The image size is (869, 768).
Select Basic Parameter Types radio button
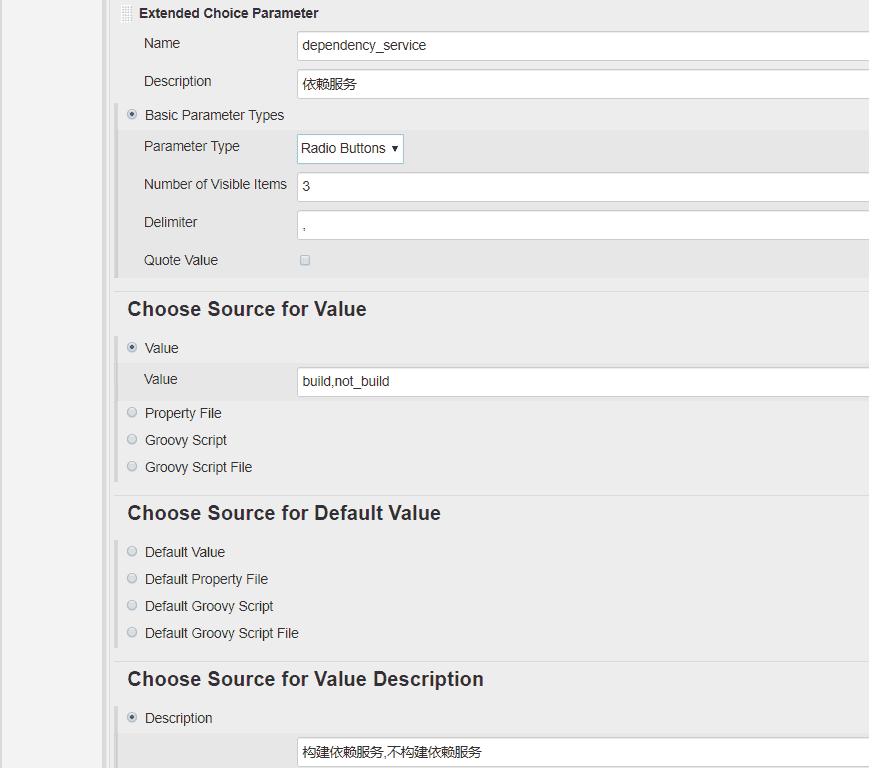(132, 115)
